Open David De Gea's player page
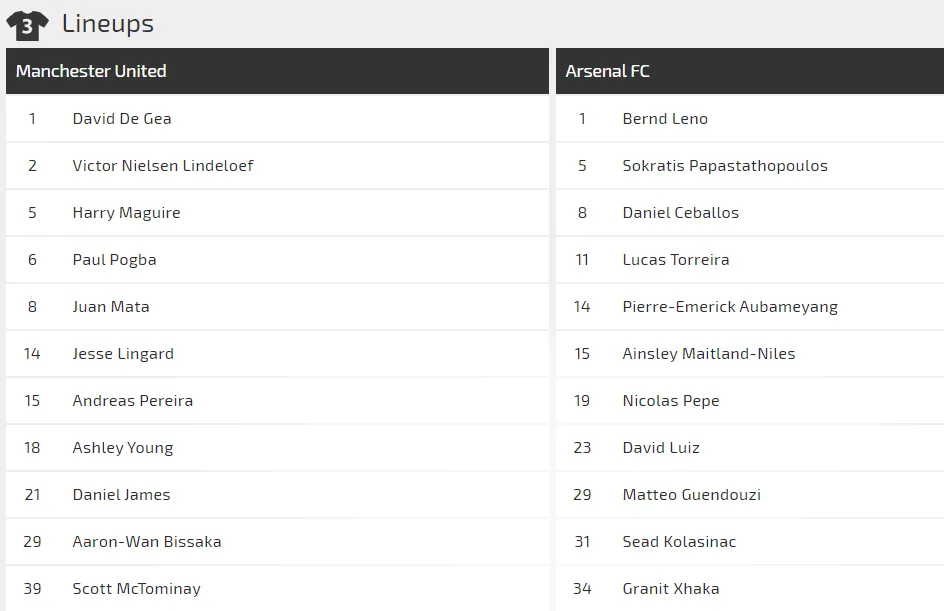The width and height of the screenshot is (944, 611). 122,118
